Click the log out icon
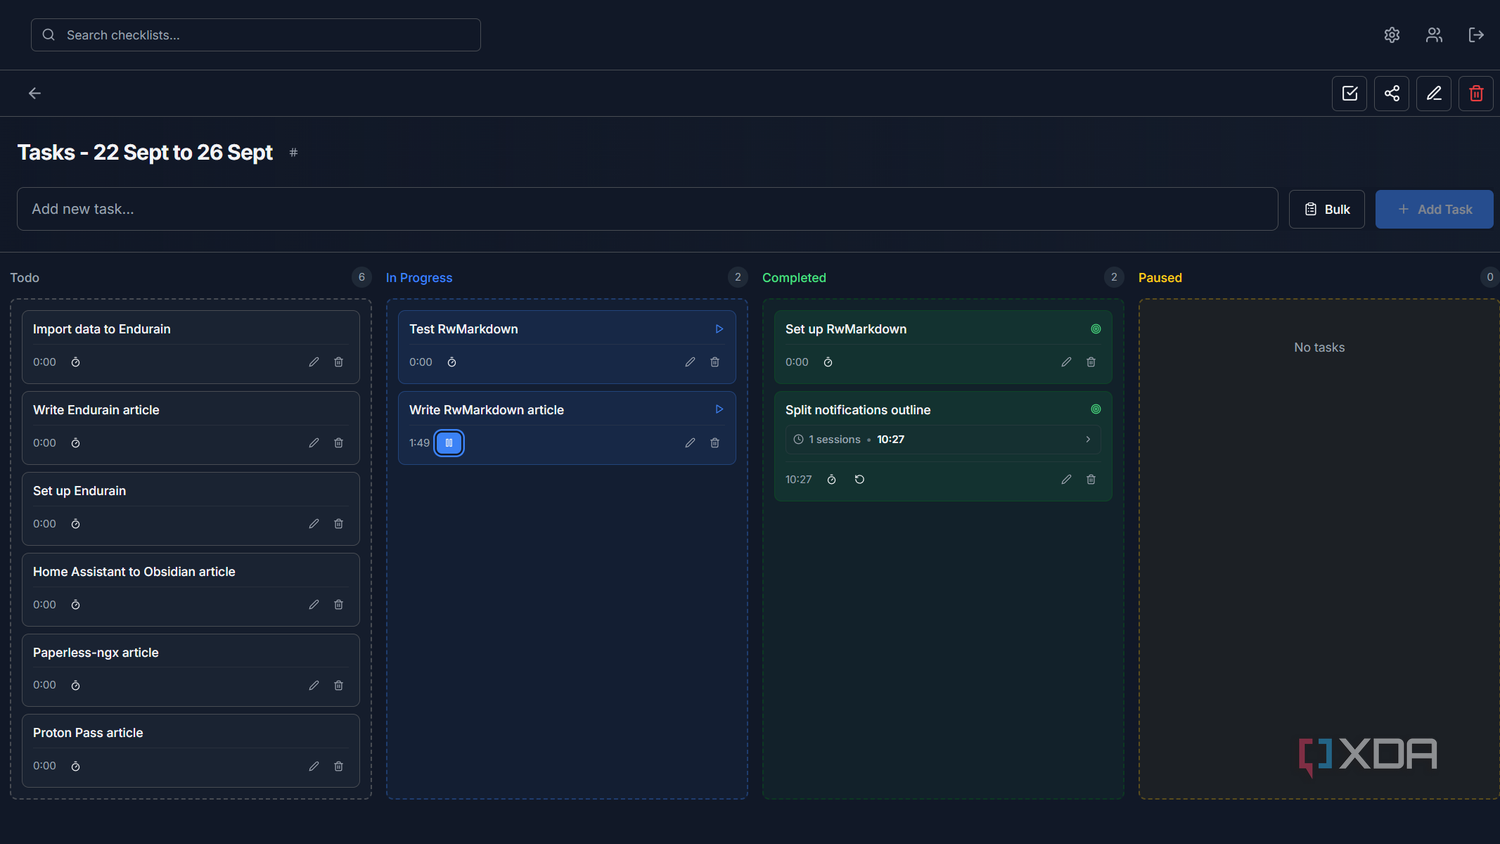The image size is (1500, 844). (x=1476, y=35)
